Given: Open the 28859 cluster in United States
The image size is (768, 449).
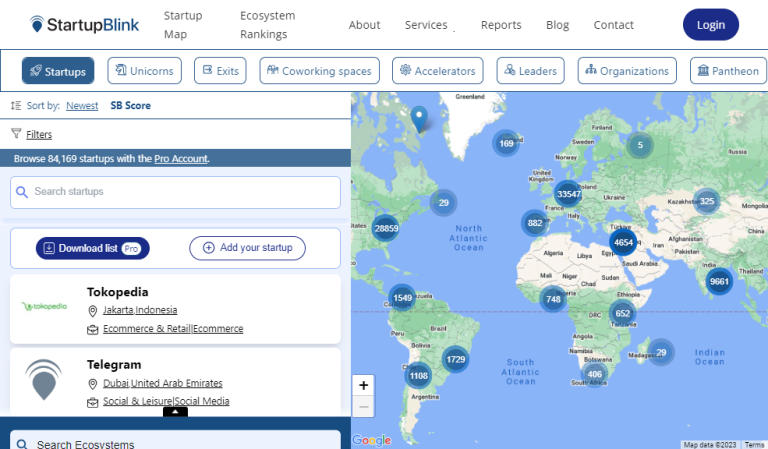Looking at the screenshot, I should coord(386,228).
